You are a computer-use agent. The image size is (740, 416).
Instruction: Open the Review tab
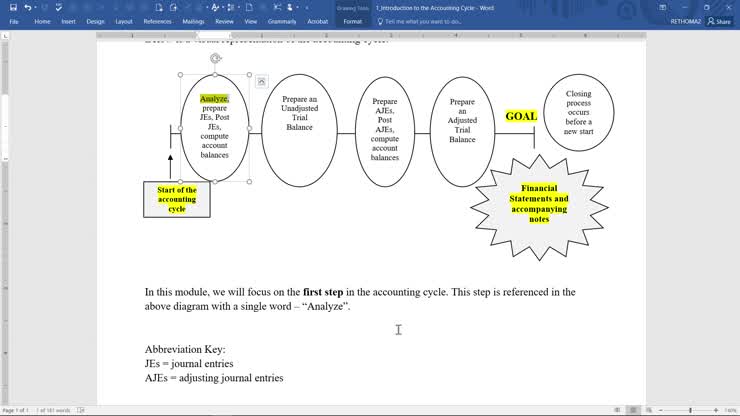tap(224, 22)
